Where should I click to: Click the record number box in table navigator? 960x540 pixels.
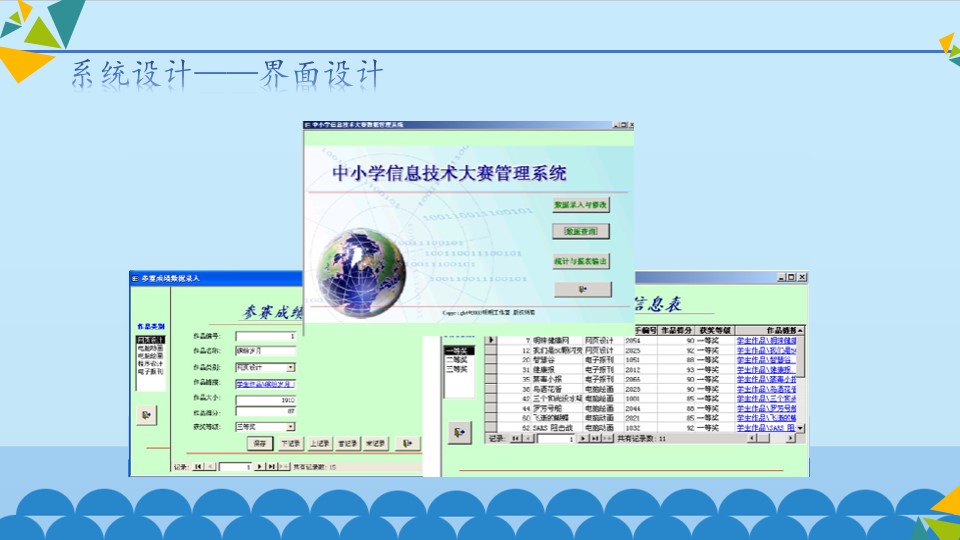click(556, 438)
